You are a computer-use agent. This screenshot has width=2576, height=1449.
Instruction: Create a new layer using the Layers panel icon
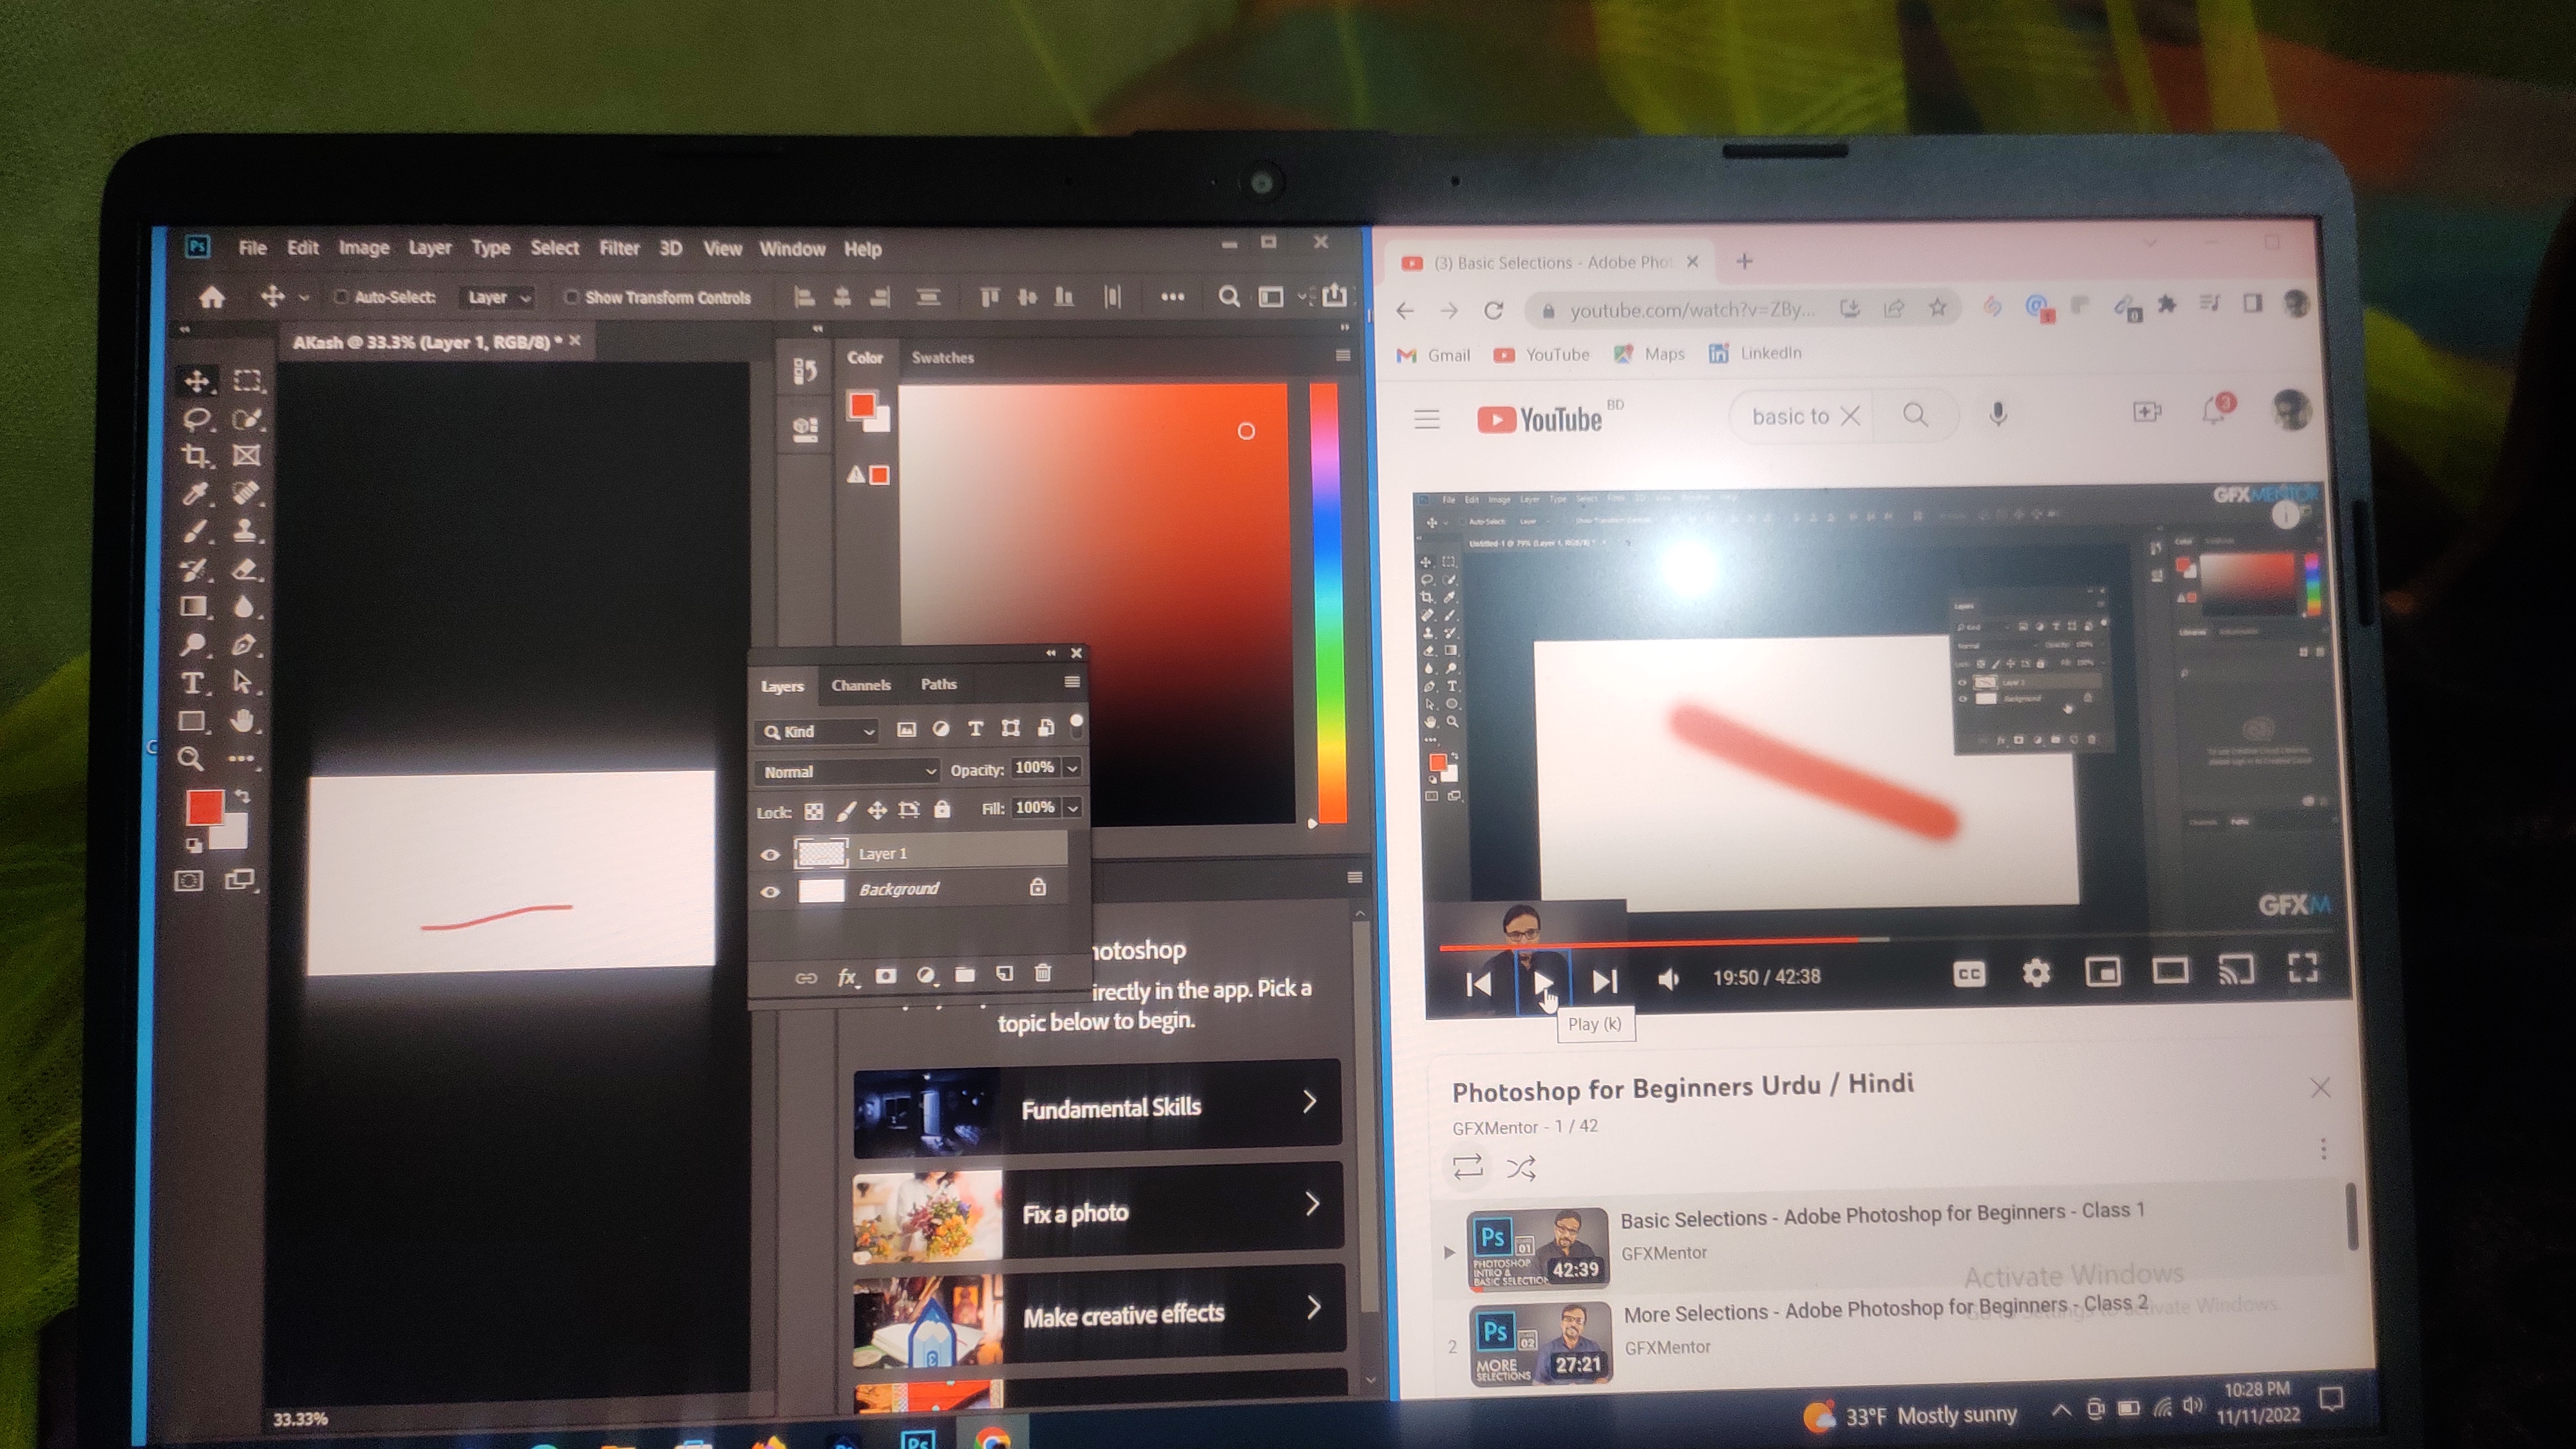click(x=1004, y=973)
